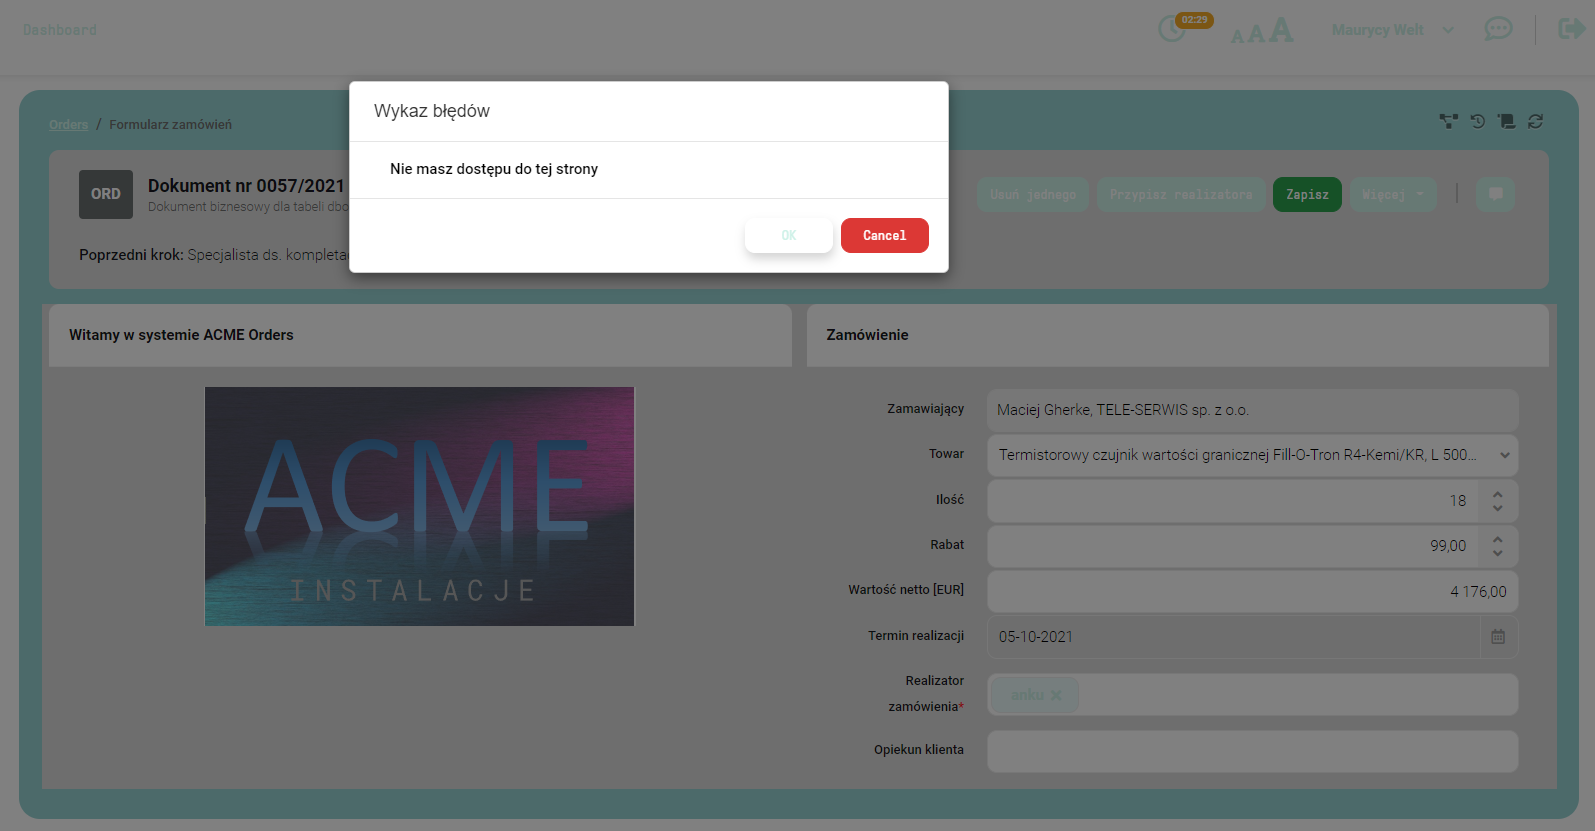This screenshot has width=1595, height=831.
Task: Confirm the dialog with OK
Action: (x=788, y=236)
